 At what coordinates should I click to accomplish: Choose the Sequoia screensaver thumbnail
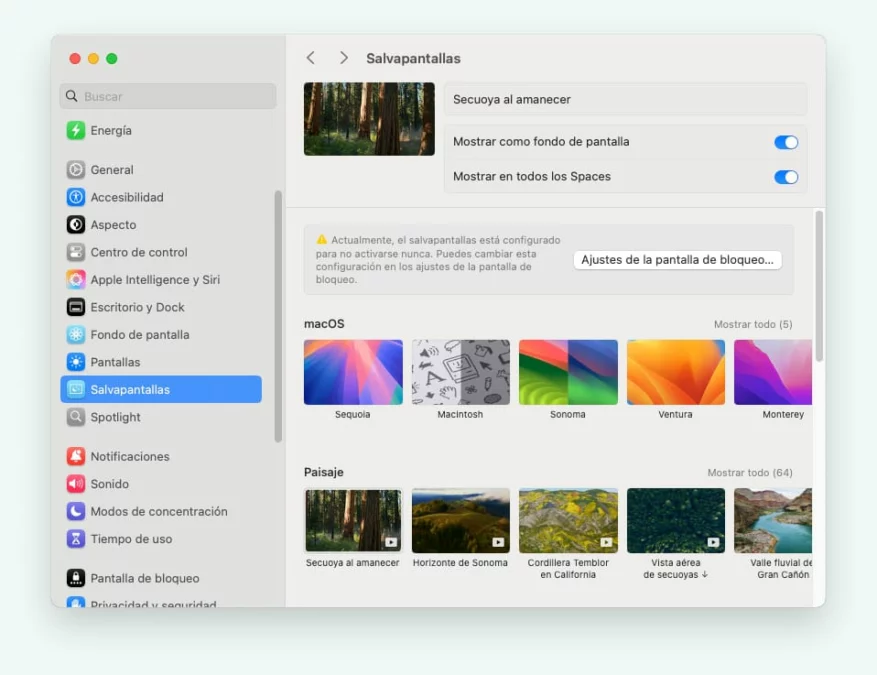point(353,372)
